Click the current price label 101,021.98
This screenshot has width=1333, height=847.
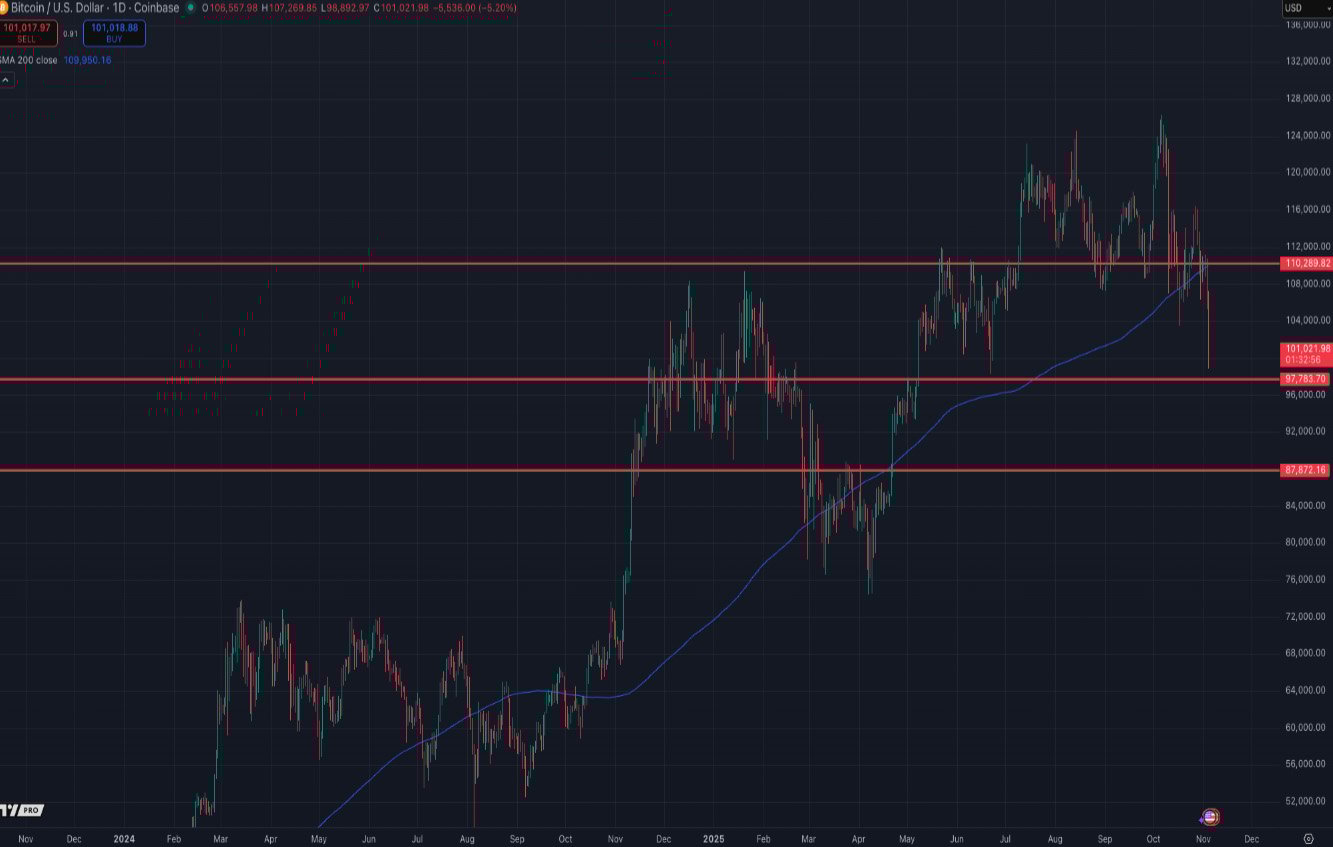click(1306, 348)
